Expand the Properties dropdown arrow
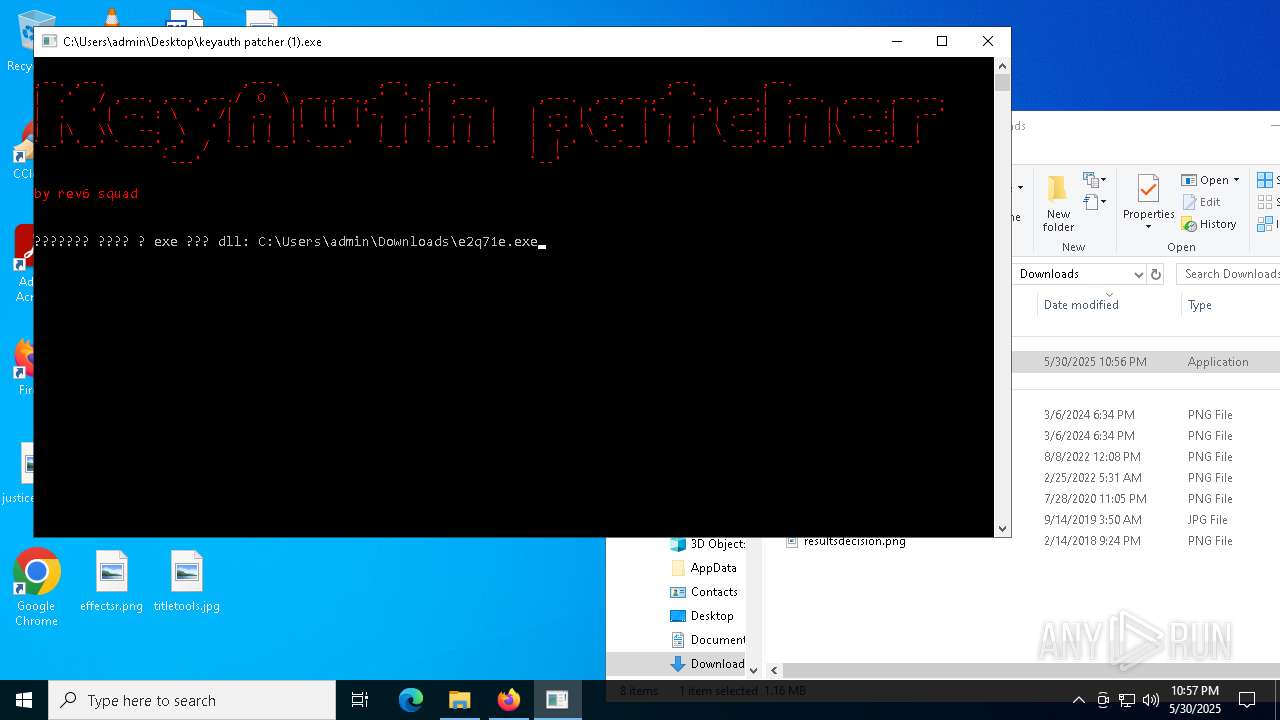1280x720 pixels. [x=1148, y=227]
